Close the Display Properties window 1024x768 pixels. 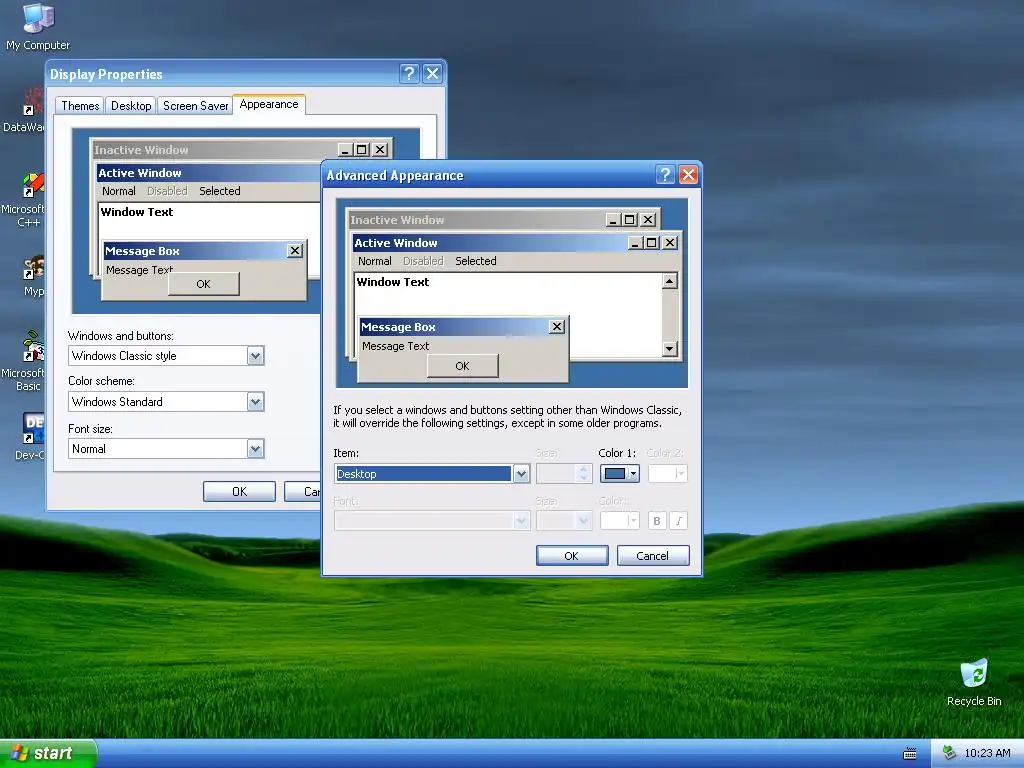[432, 73]
